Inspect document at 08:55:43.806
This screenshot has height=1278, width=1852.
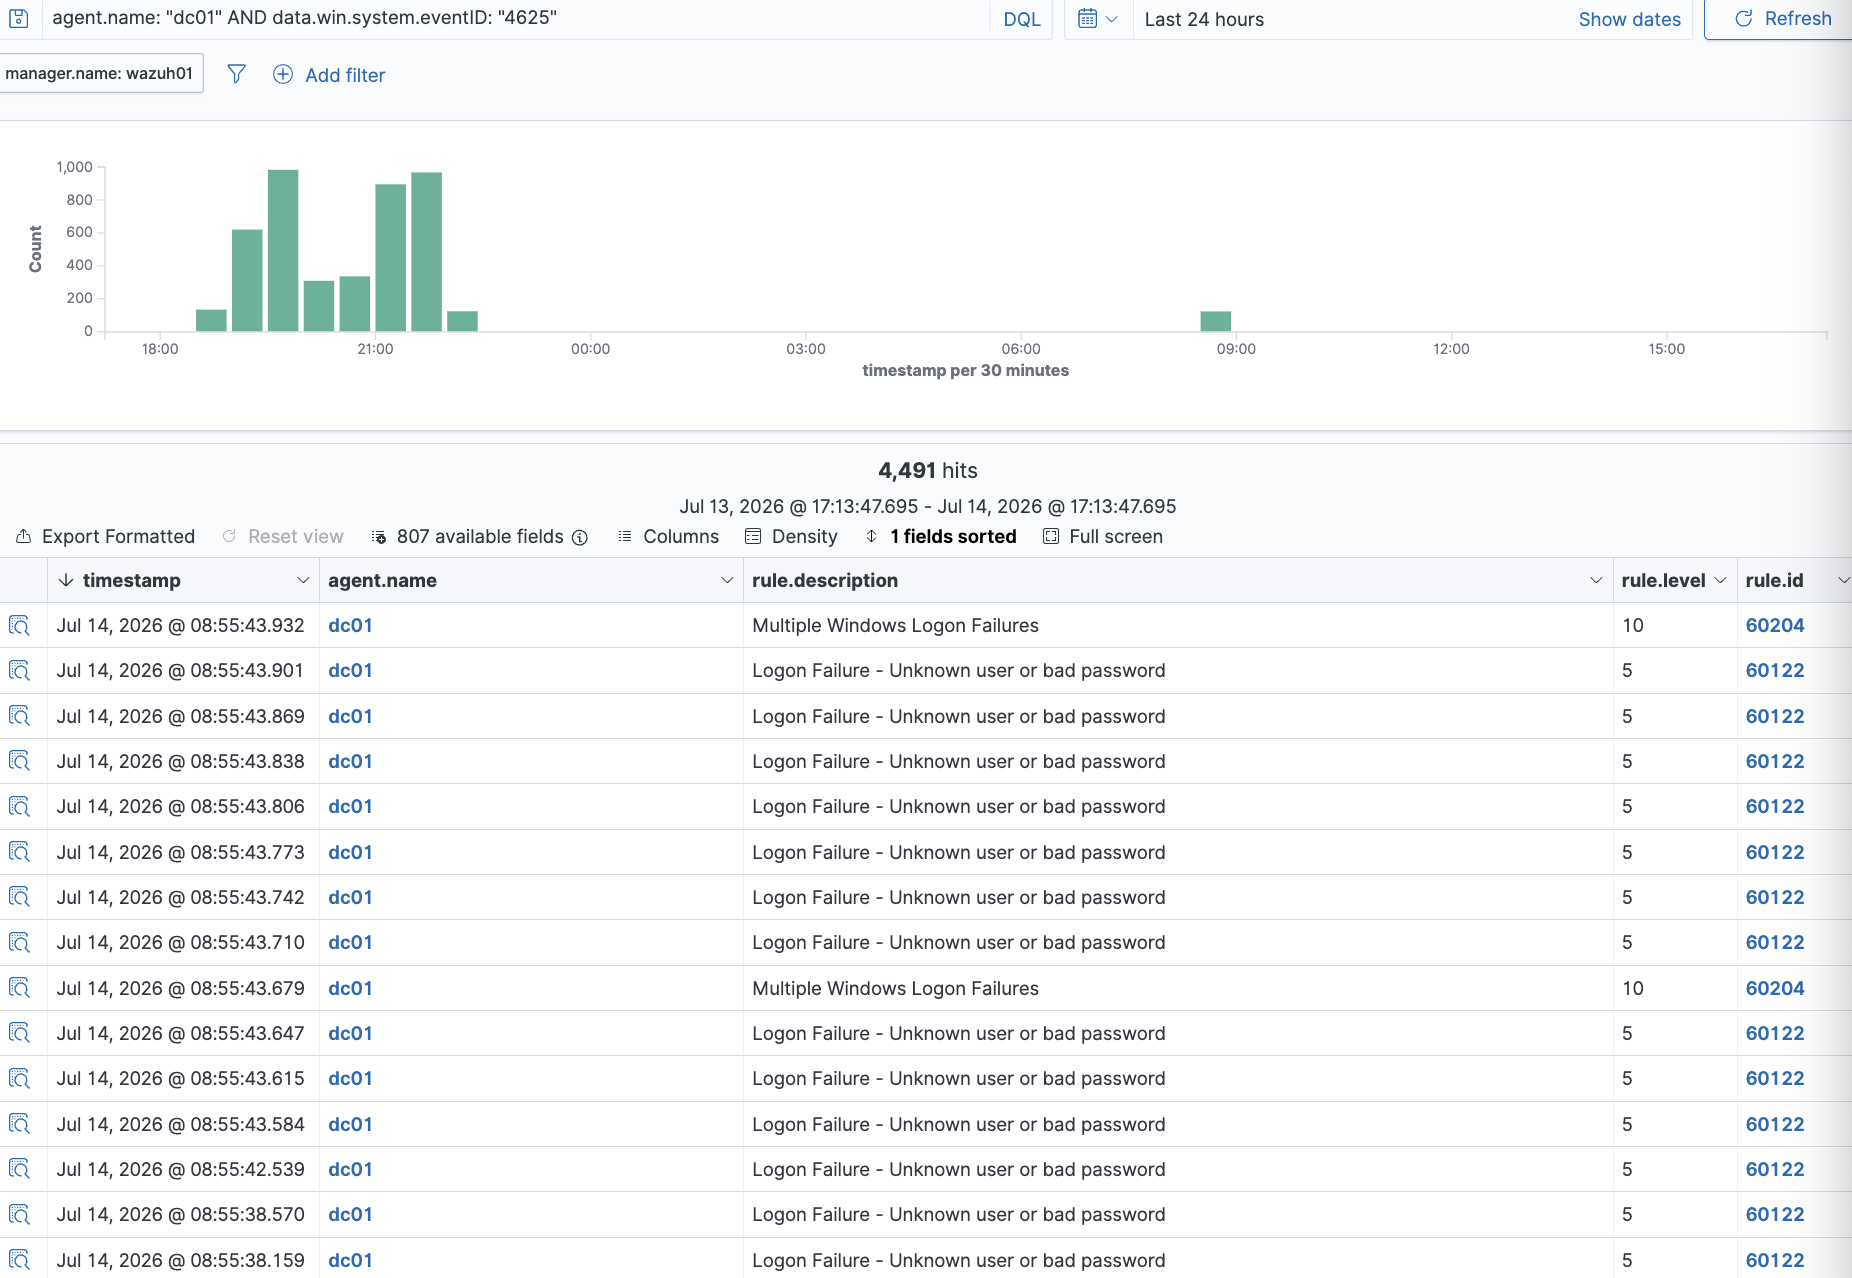click(x=19, y=807)
